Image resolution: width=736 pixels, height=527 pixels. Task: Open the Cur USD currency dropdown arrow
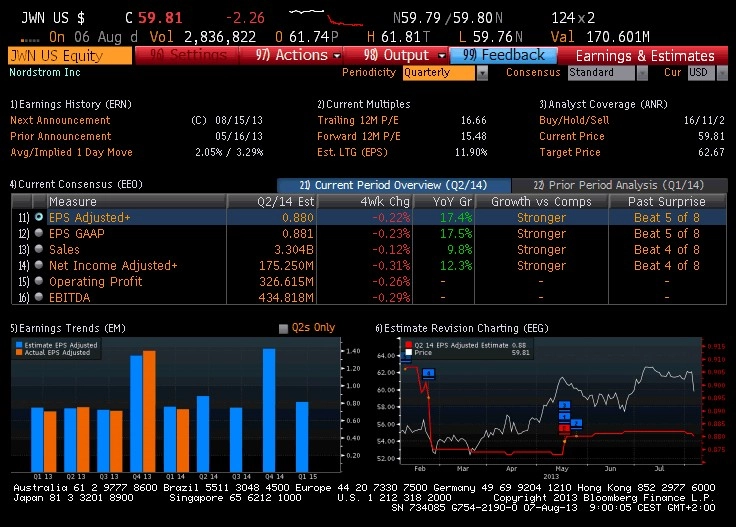point(722,73)
